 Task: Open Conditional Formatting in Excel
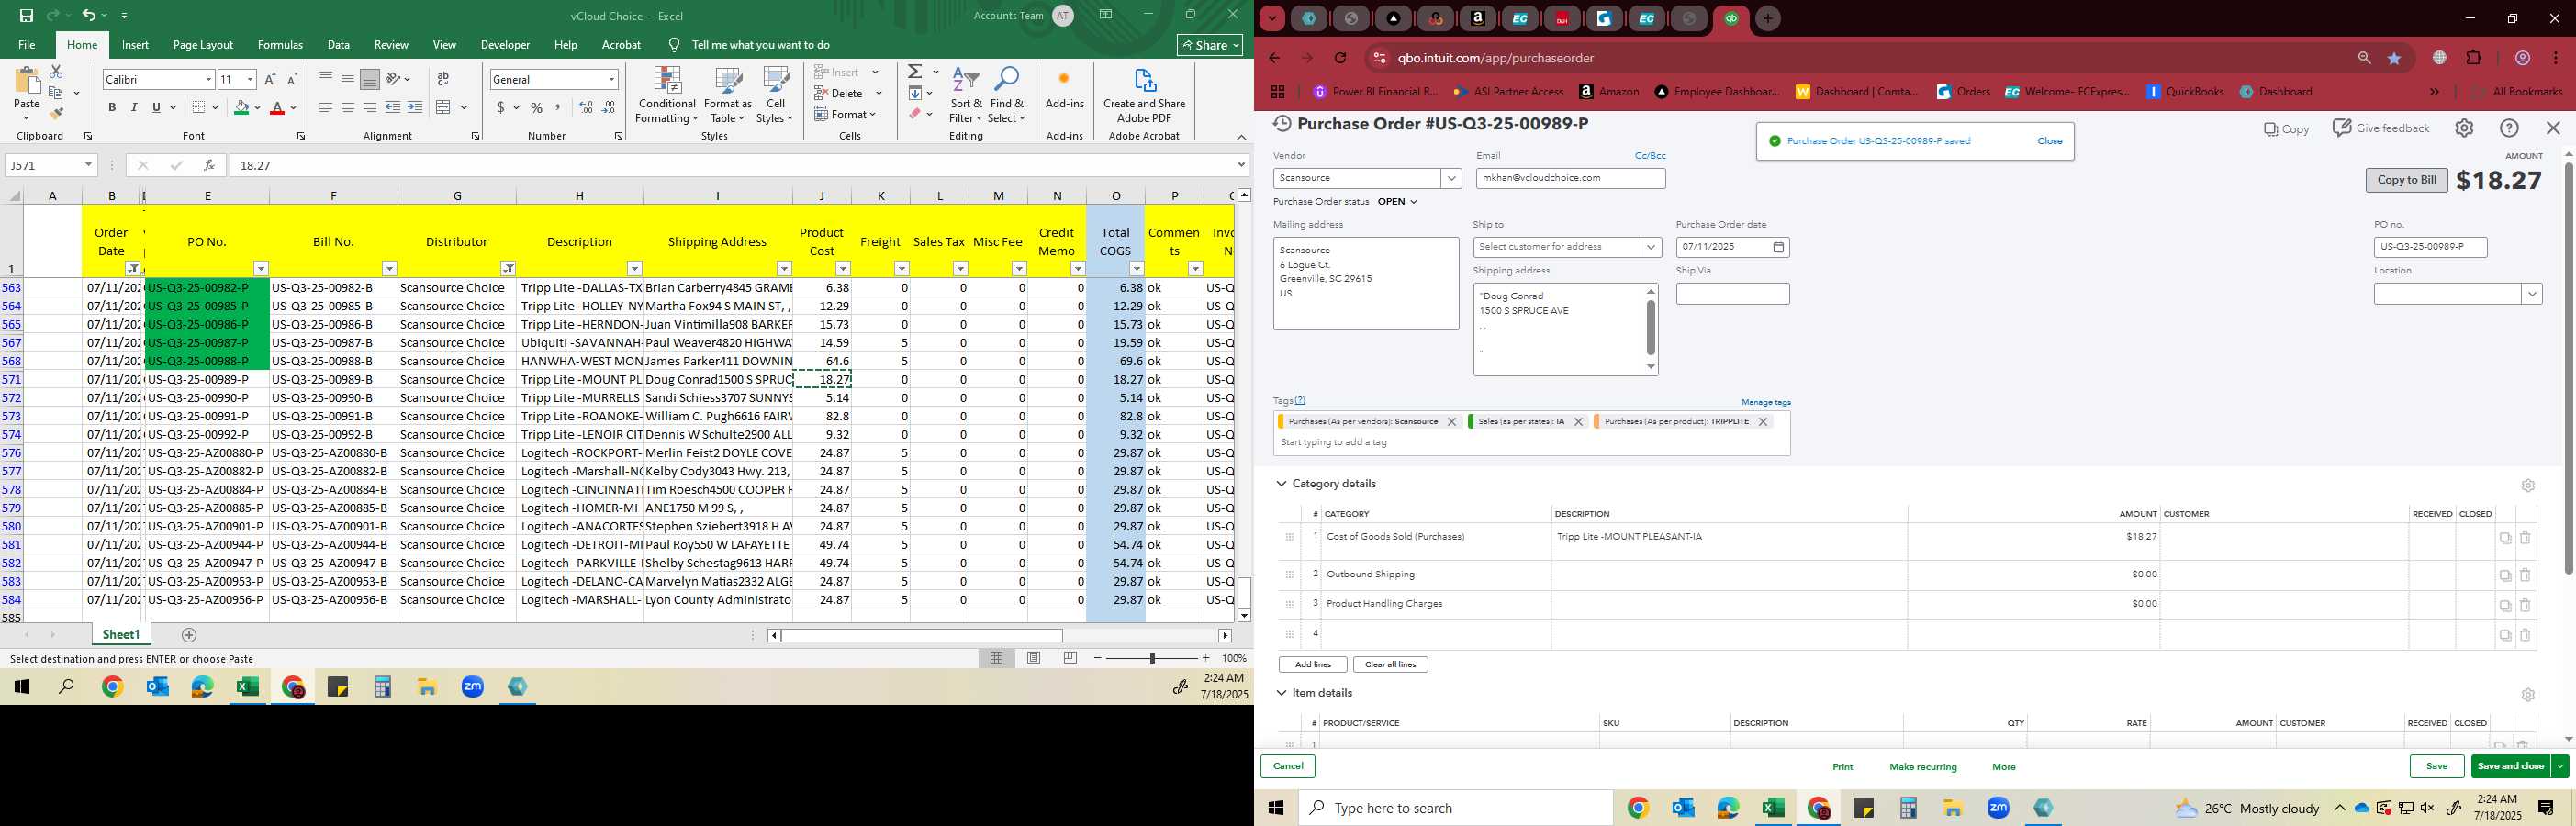(x=667, y=95)
